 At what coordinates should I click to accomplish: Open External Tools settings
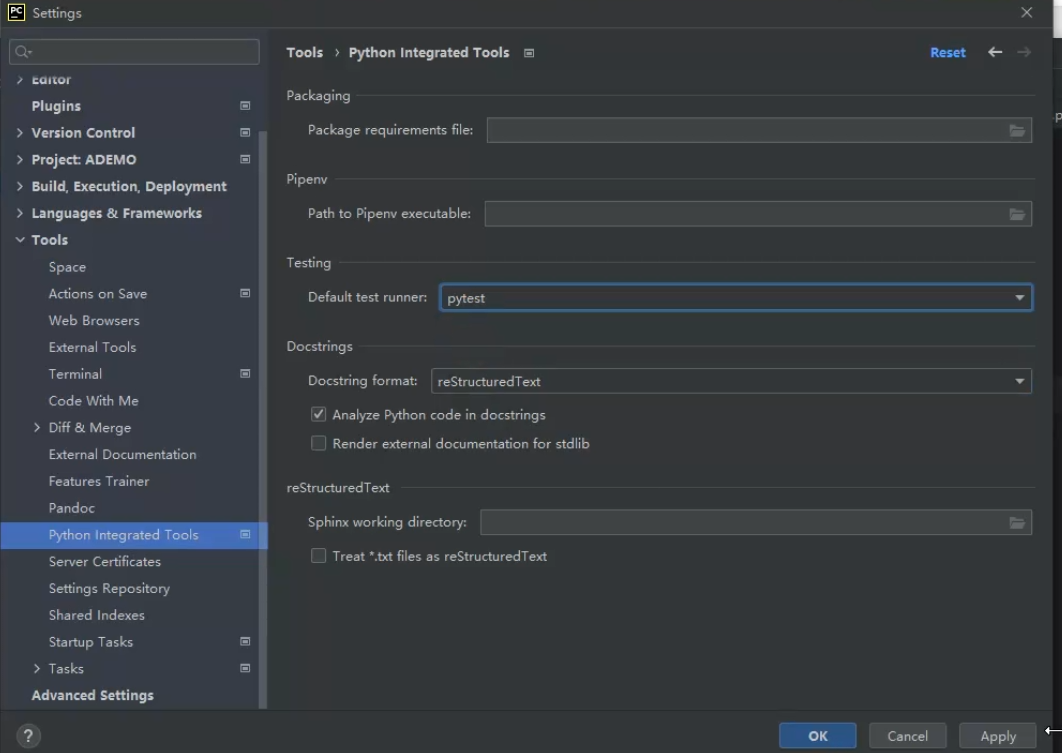pyautogui.click(x=92, y=347)
